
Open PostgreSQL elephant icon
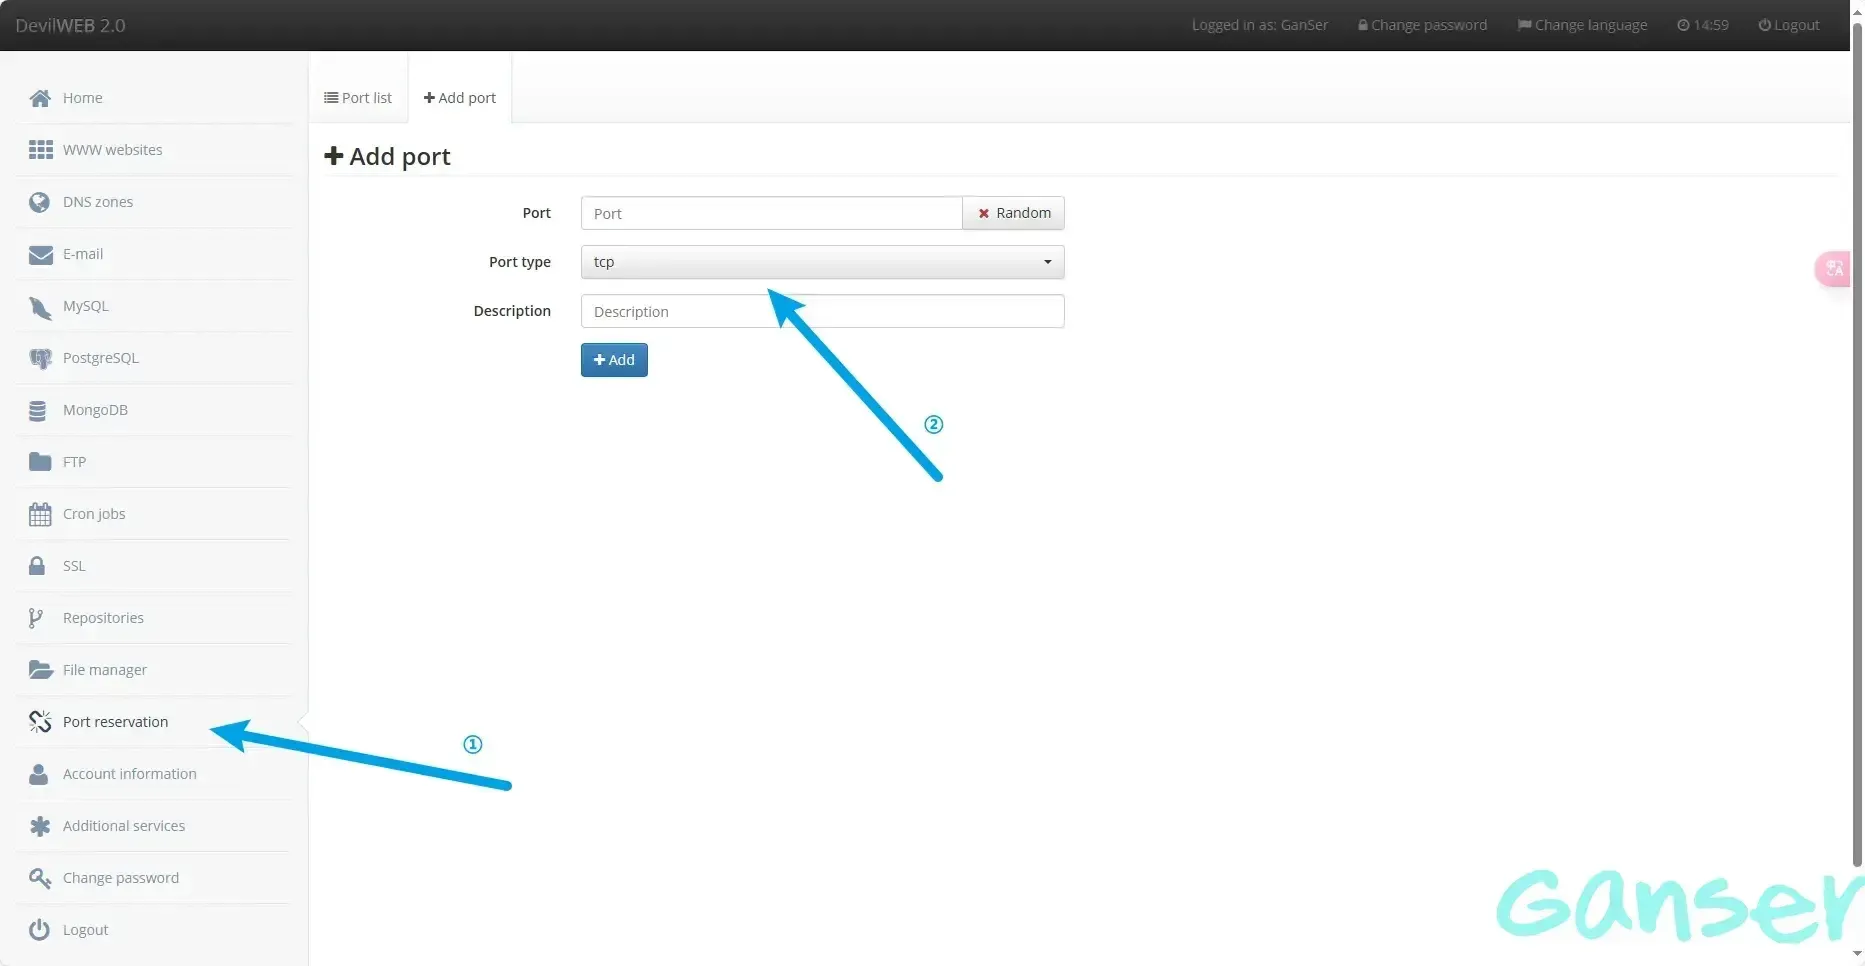(x=40, y=358)
